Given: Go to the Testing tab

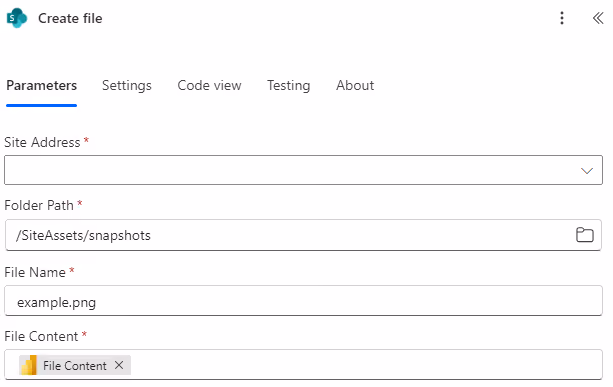Looking at the screenshot, I should [x=289, y=85].
